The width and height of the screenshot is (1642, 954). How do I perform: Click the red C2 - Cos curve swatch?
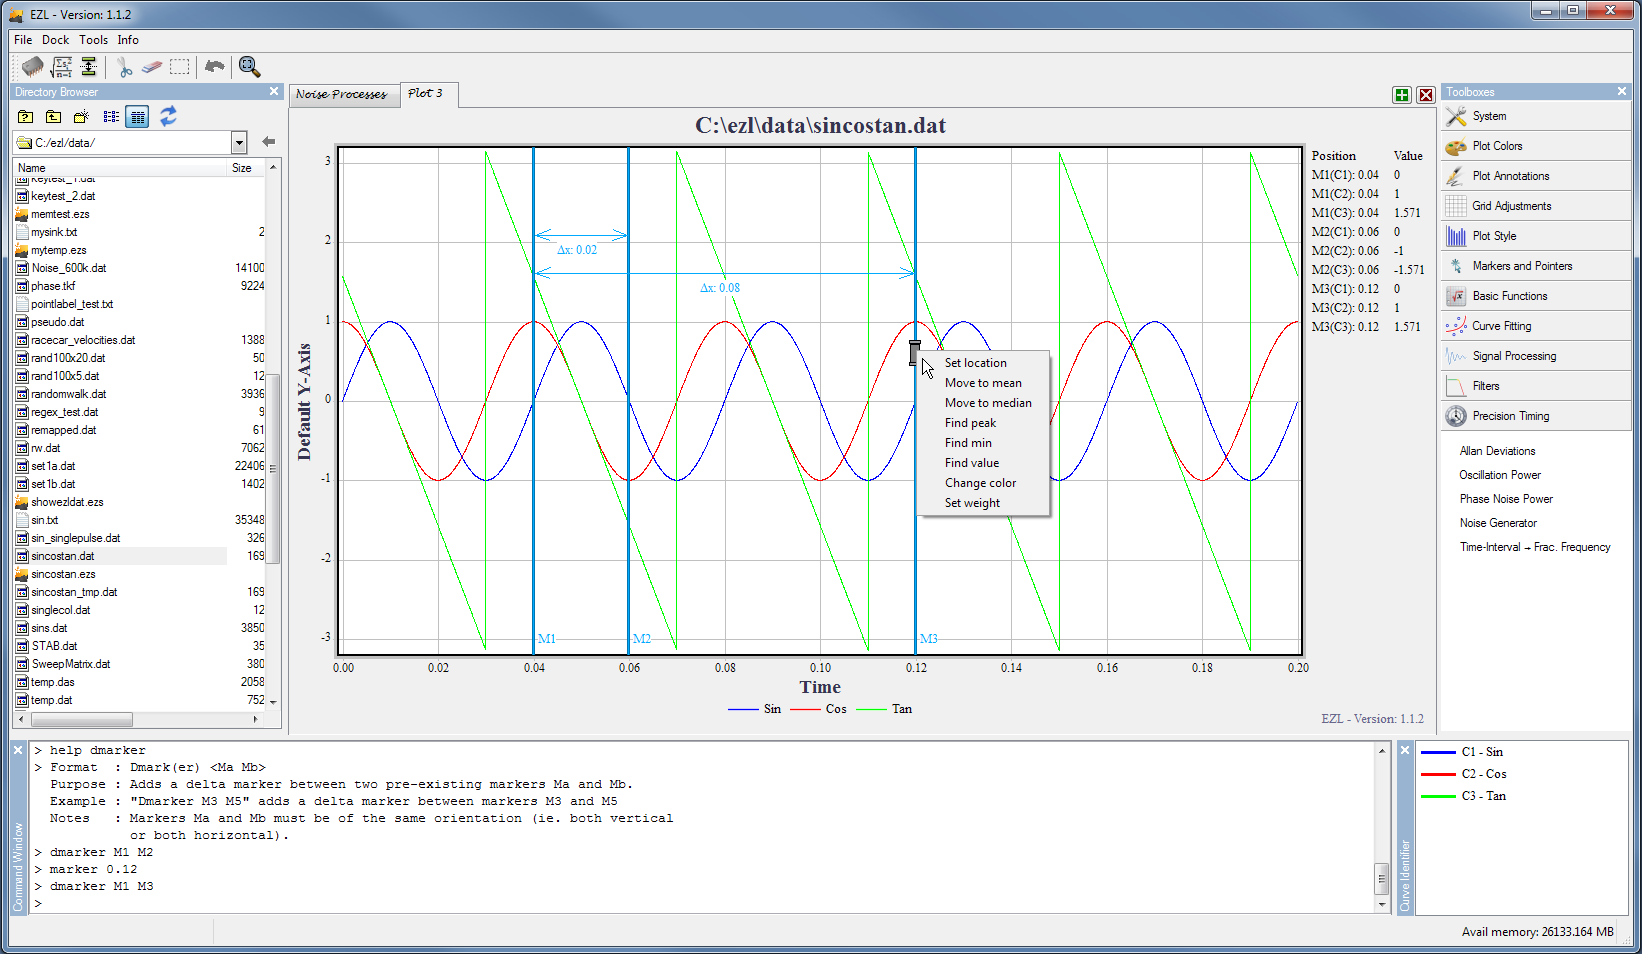point(1438,774)
